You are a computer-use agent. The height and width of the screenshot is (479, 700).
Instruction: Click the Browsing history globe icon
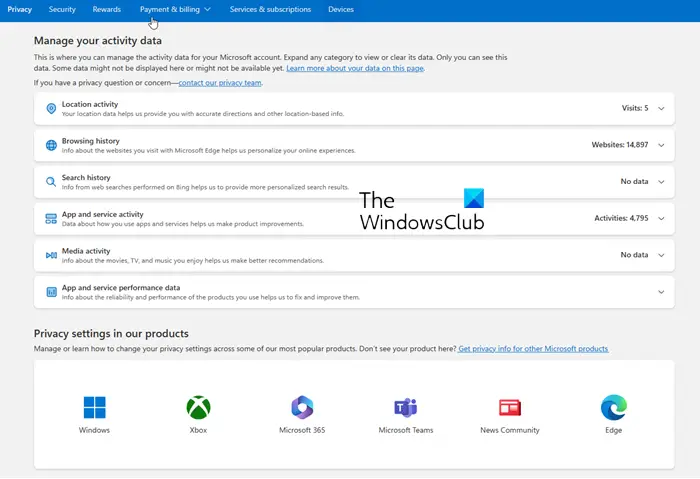(51, 145)
